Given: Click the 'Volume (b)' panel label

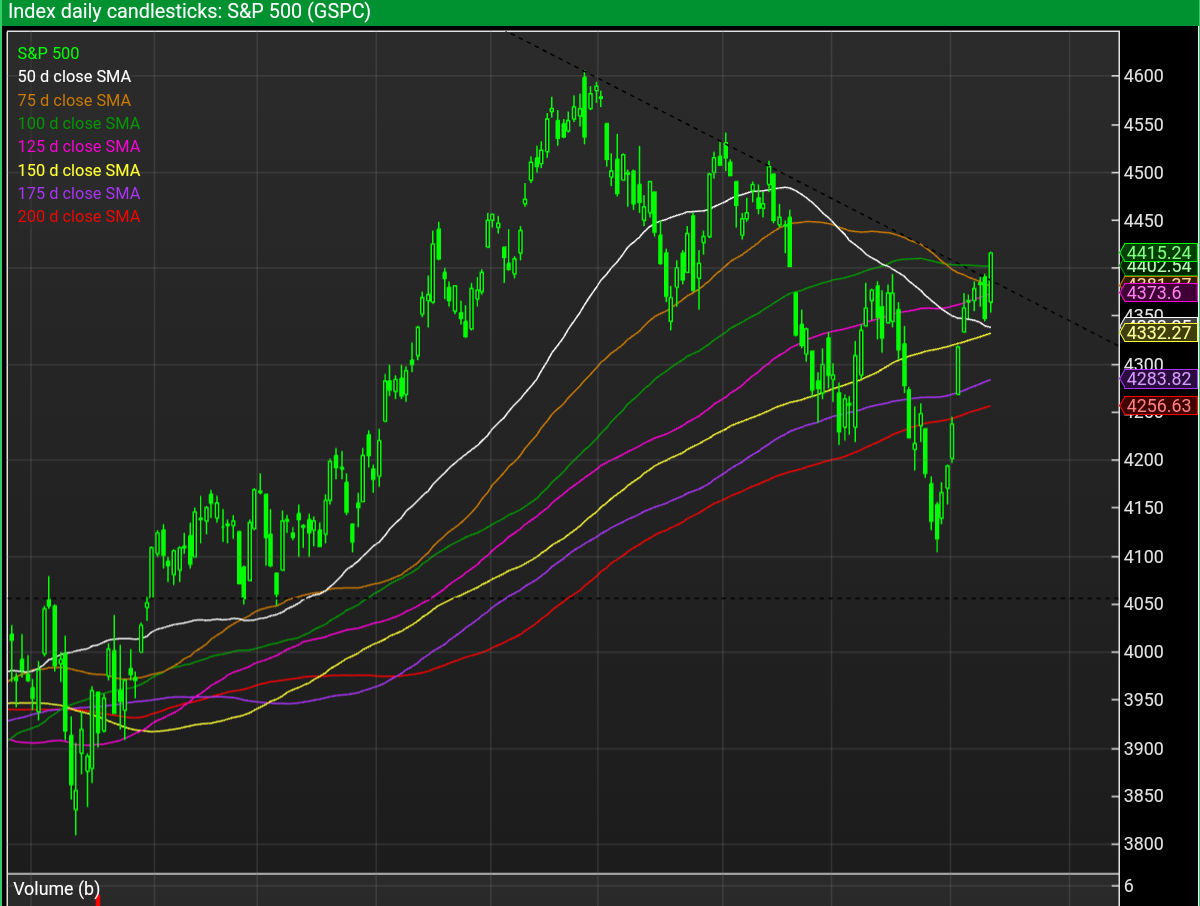Looking at the screenshot, I should 56,889.
